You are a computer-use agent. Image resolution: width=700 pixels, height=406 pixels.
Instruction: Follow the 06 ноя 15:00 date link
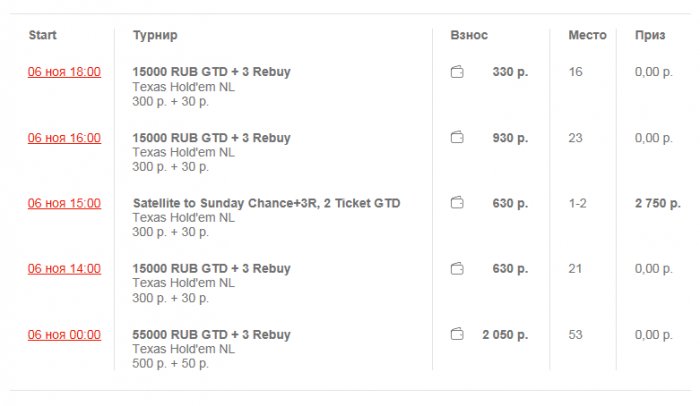click(64, 203)
